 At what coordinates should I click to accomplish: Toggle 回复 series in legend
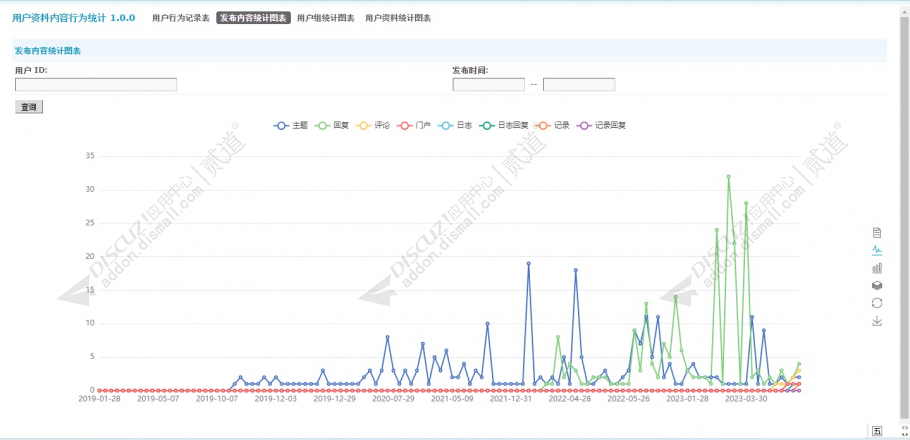(x=332, y=125)
